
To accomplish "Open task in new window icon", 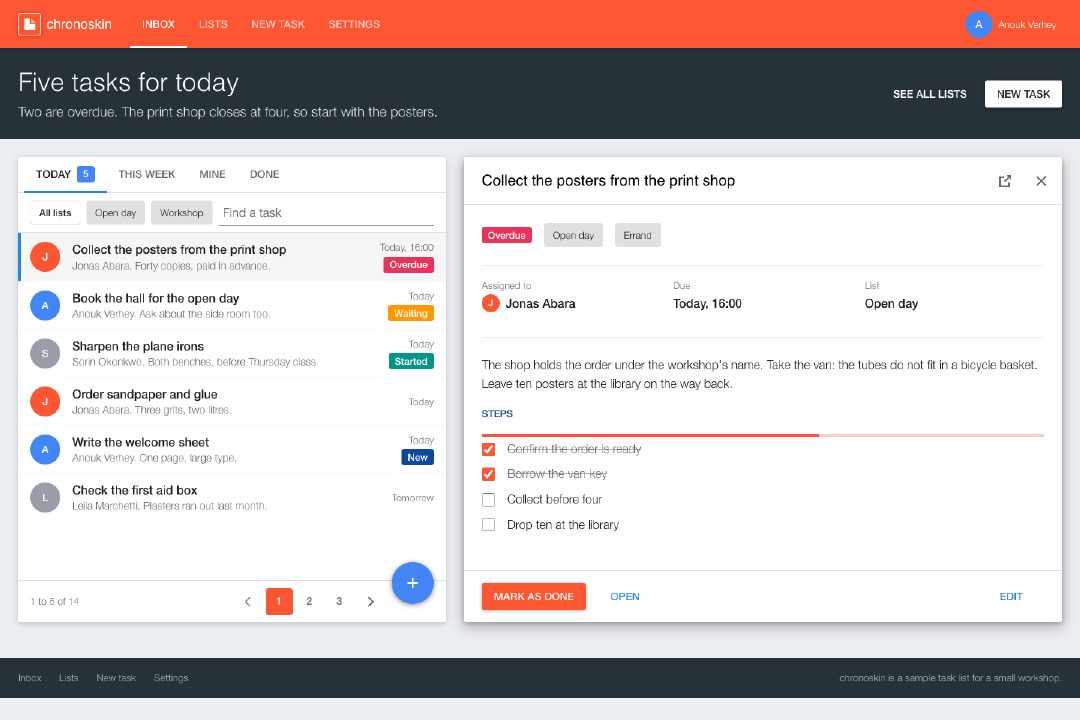I will [1005, 181].
